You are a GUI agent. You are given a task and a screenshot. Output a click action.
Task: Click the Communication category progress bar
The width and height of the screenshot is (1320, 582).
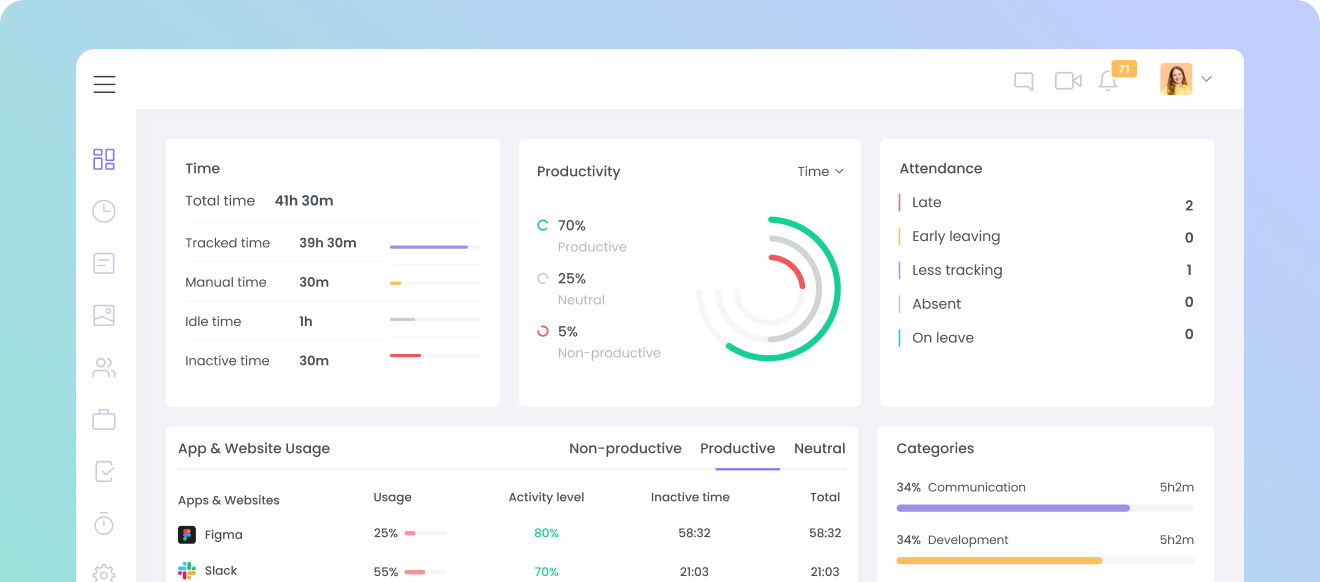click(x=1045, y=508)
